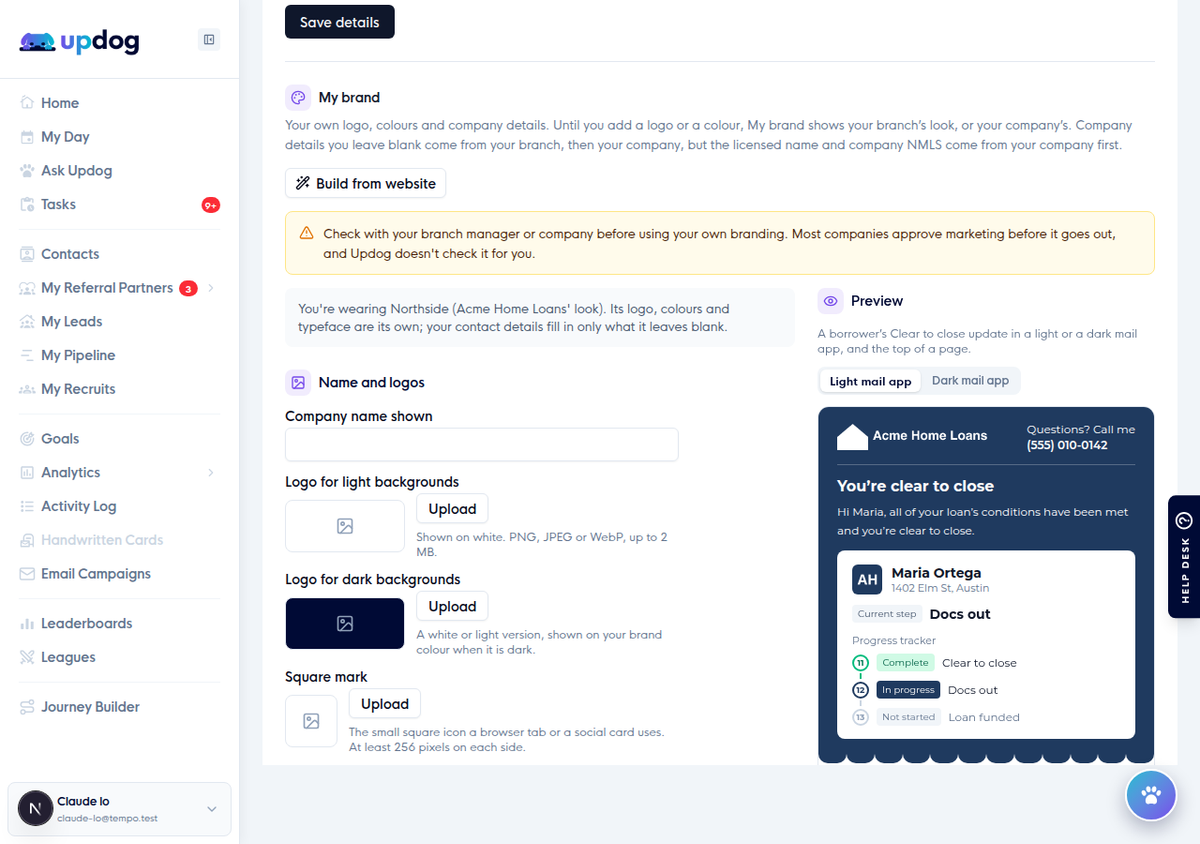Click the Email Campaigns envelope icon

click(27, 574)
